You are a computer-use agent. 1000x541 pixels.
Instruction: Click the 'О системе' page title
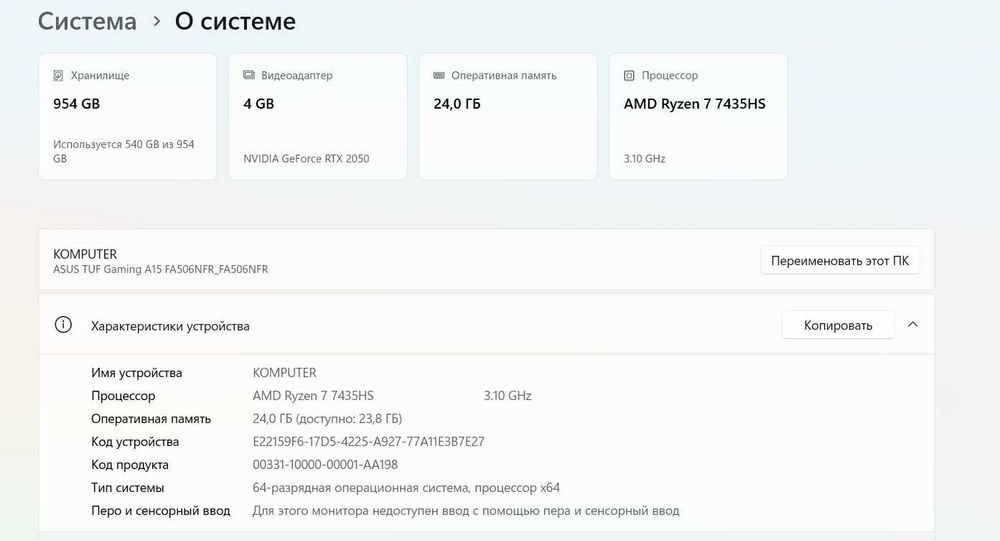tap(235, 22)
